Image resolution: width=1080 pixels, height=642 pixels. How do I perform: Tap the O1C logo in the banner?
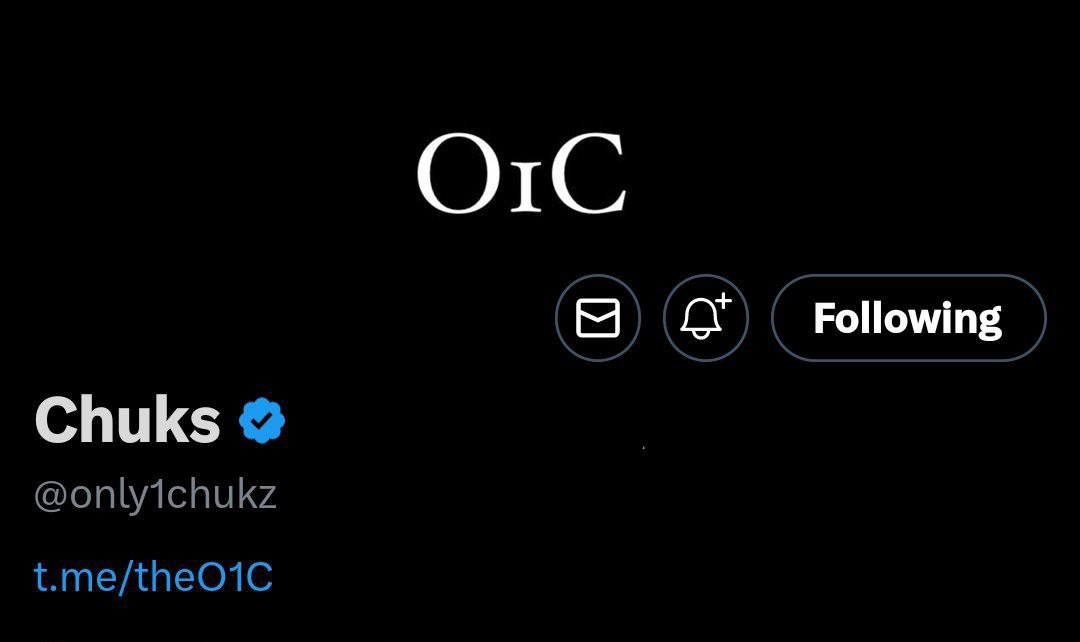click(x=521, y=176)
